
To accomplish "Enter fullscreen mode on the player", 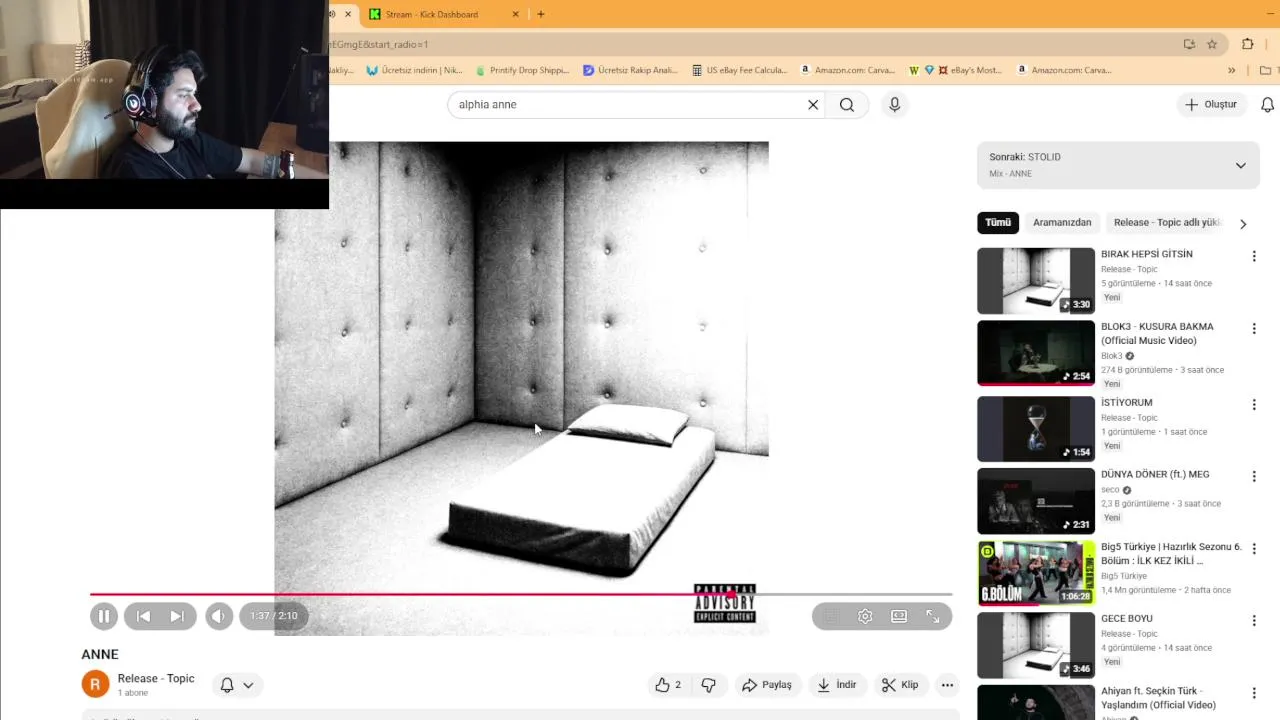I will coord(933,616).
